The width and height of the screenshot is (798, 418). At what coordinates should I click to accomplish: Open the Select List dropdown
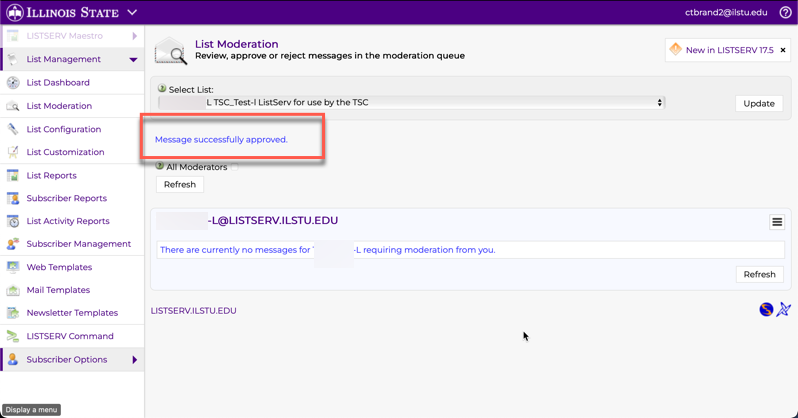pyautogui.click(x=411, y=103)
